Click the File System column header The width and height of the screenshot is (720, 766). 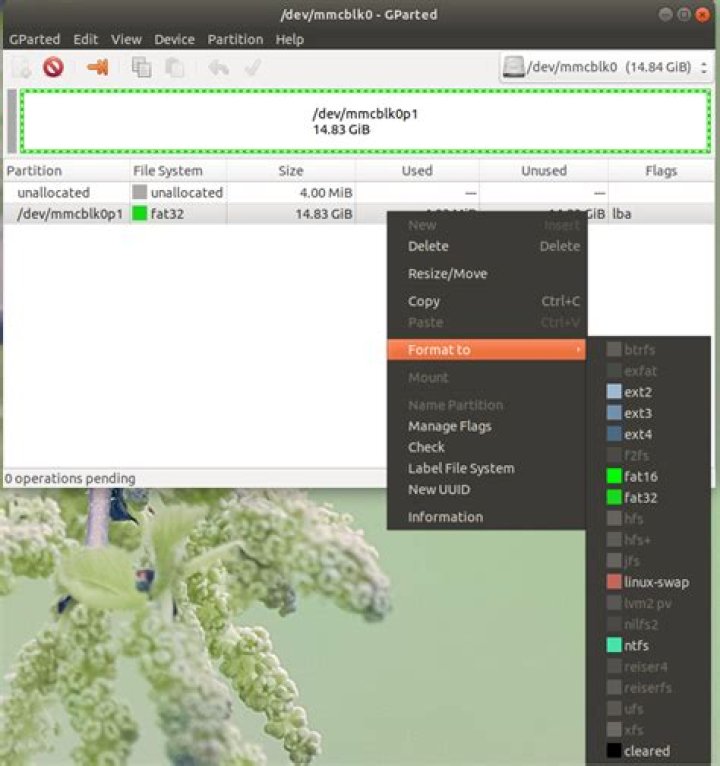pyautogui.click(x=178, y=170)
